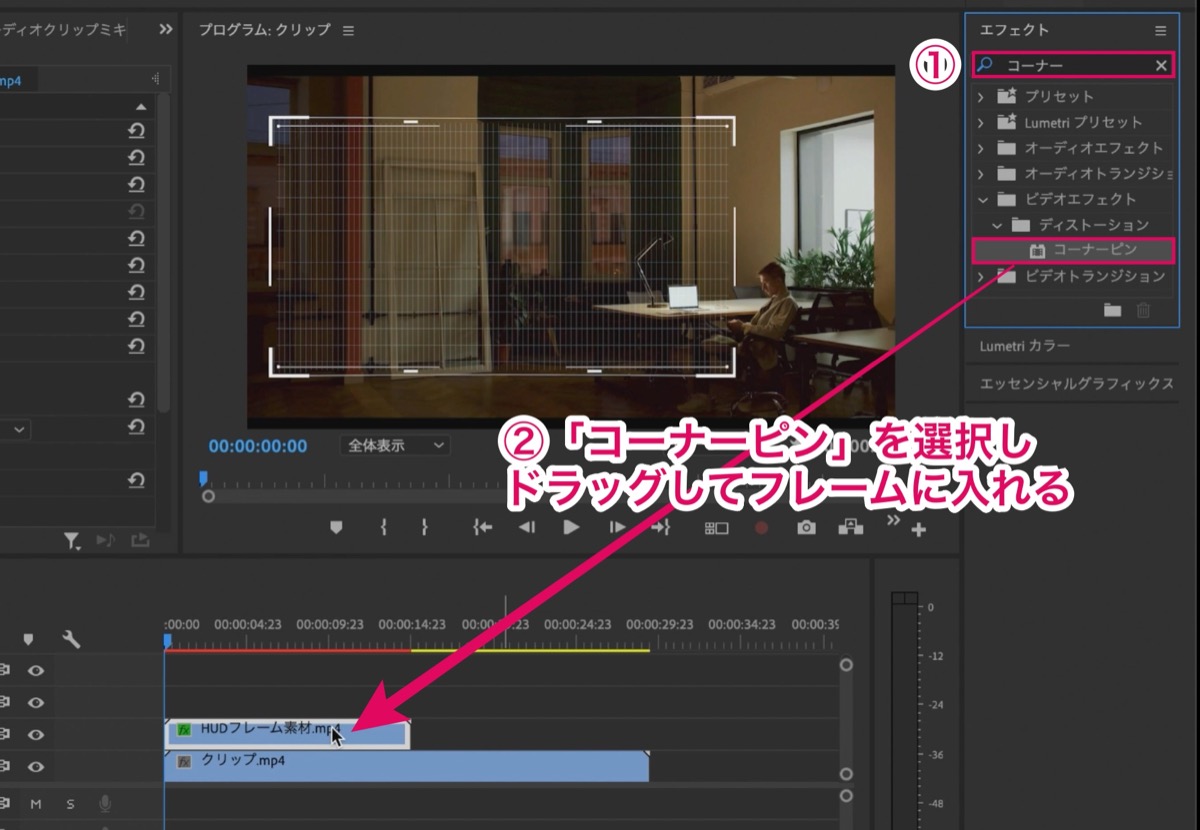The height and width of the screenshot is (830, 1200).
Task: Export a frame with the camera icon
Action: pos(806,527)
